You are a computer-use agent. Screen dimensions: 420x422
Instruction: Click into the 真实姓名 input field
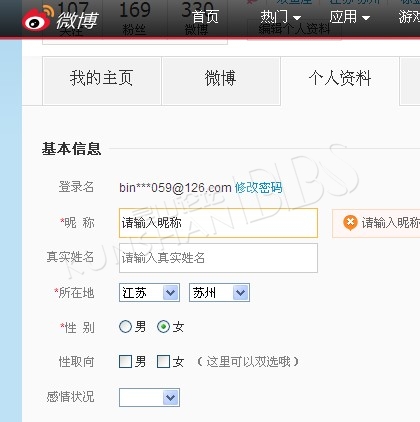click(218, 258)
